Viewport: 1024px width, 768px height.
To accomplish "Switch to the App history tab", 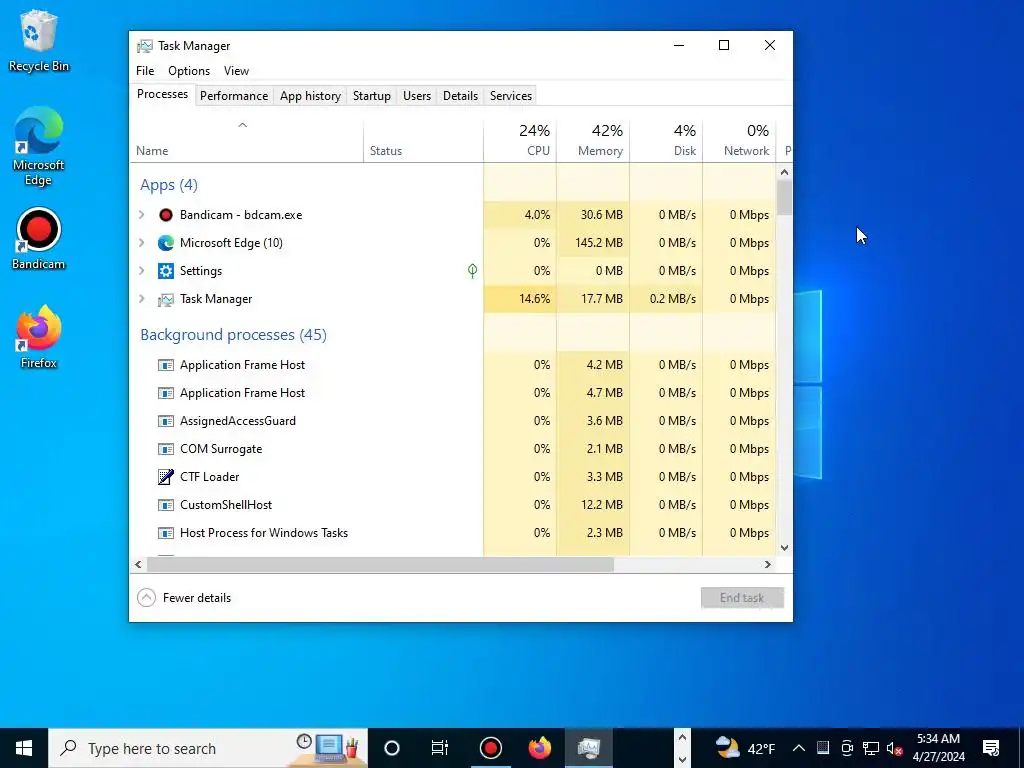I will 310,96.
